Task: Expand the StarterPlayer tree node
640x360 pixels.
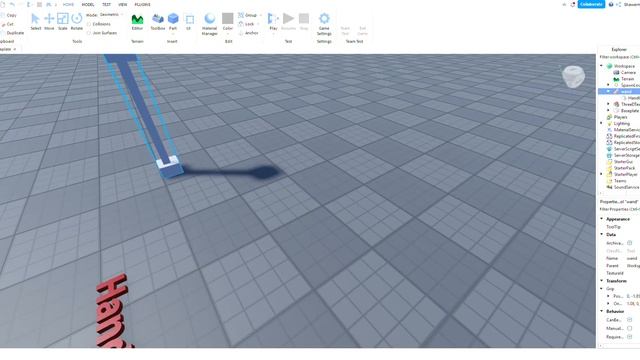Action: click(x=601, y=174)
